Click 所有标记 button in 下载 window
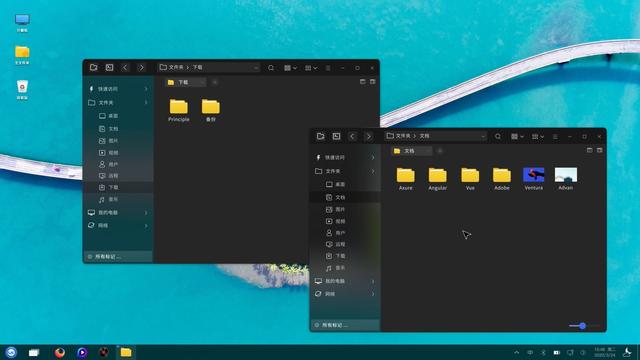 (118, 257)
